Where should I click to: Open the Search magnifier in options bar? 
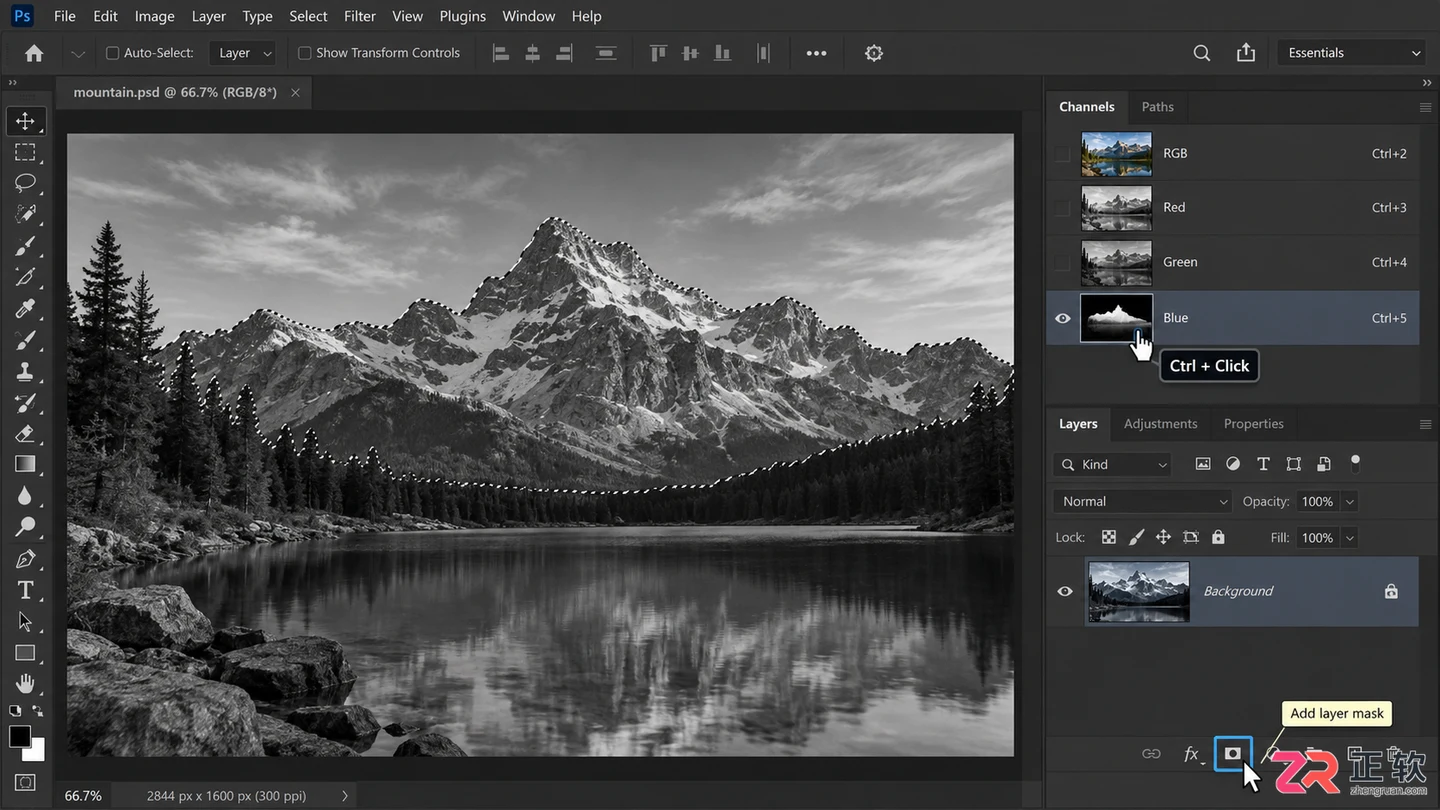coord(1202,53)
